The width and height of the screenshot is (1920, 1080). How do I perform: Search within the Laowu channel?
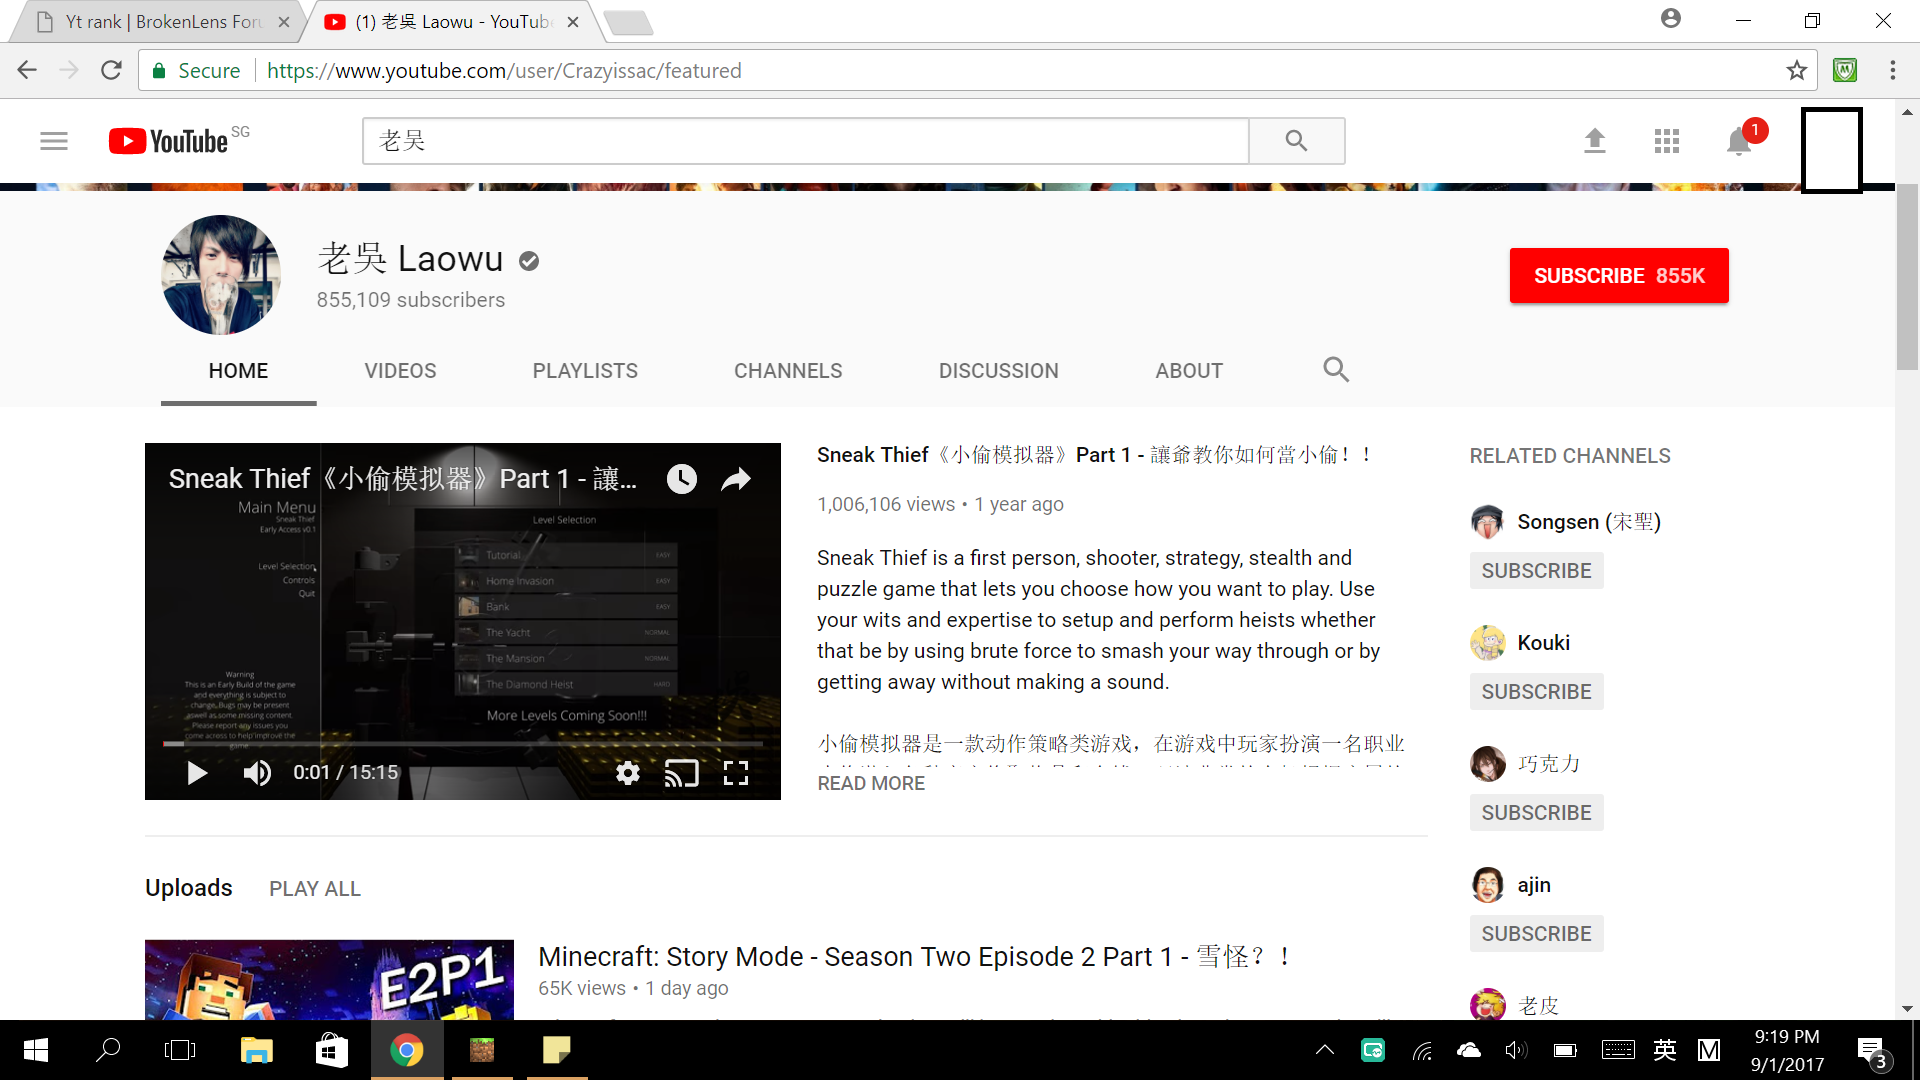pos(1336,370)
